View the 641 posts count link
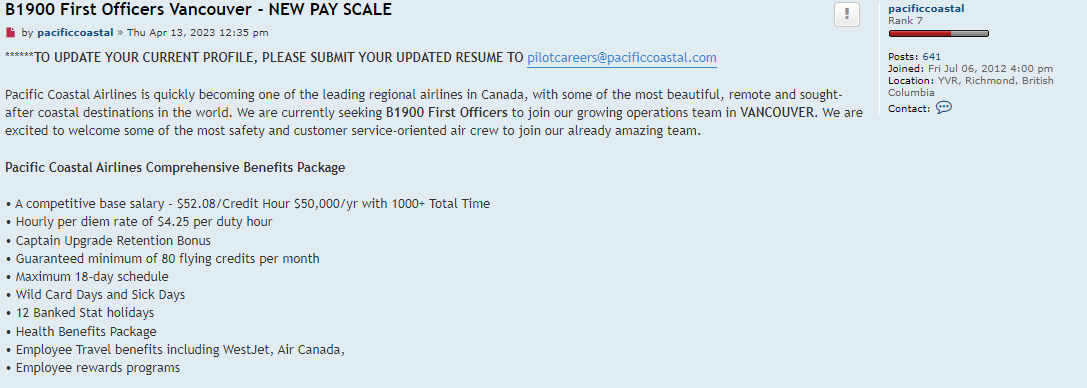 [932, 57]
